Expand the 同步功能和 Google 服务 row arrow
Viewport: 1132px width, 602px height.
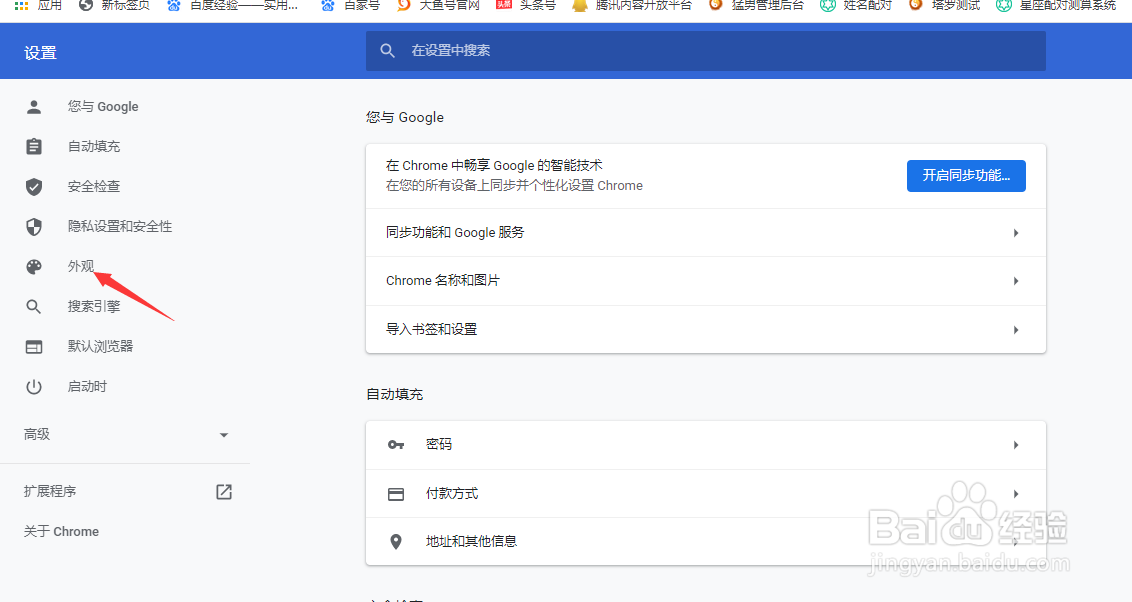click(1016, 233)
